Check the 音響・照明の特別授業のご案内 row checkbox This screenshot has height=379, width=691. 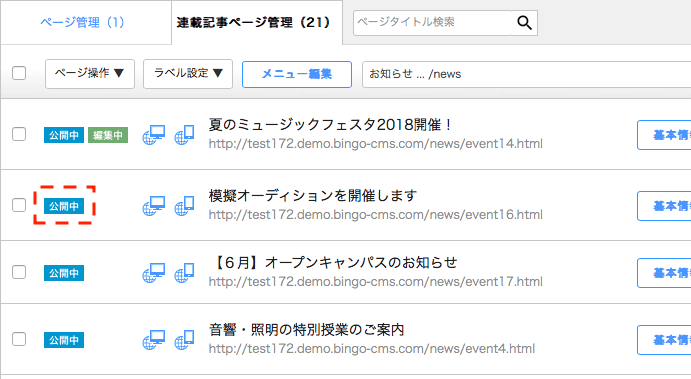[19, 339]
